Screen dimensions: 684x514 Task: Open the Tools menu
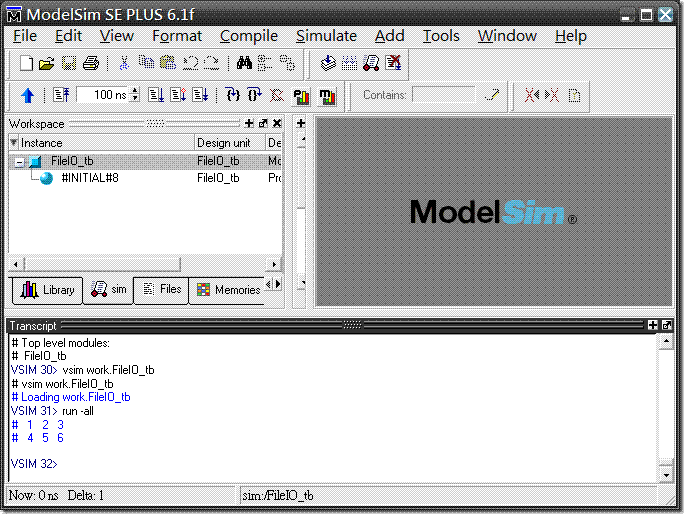pos(441,36)
